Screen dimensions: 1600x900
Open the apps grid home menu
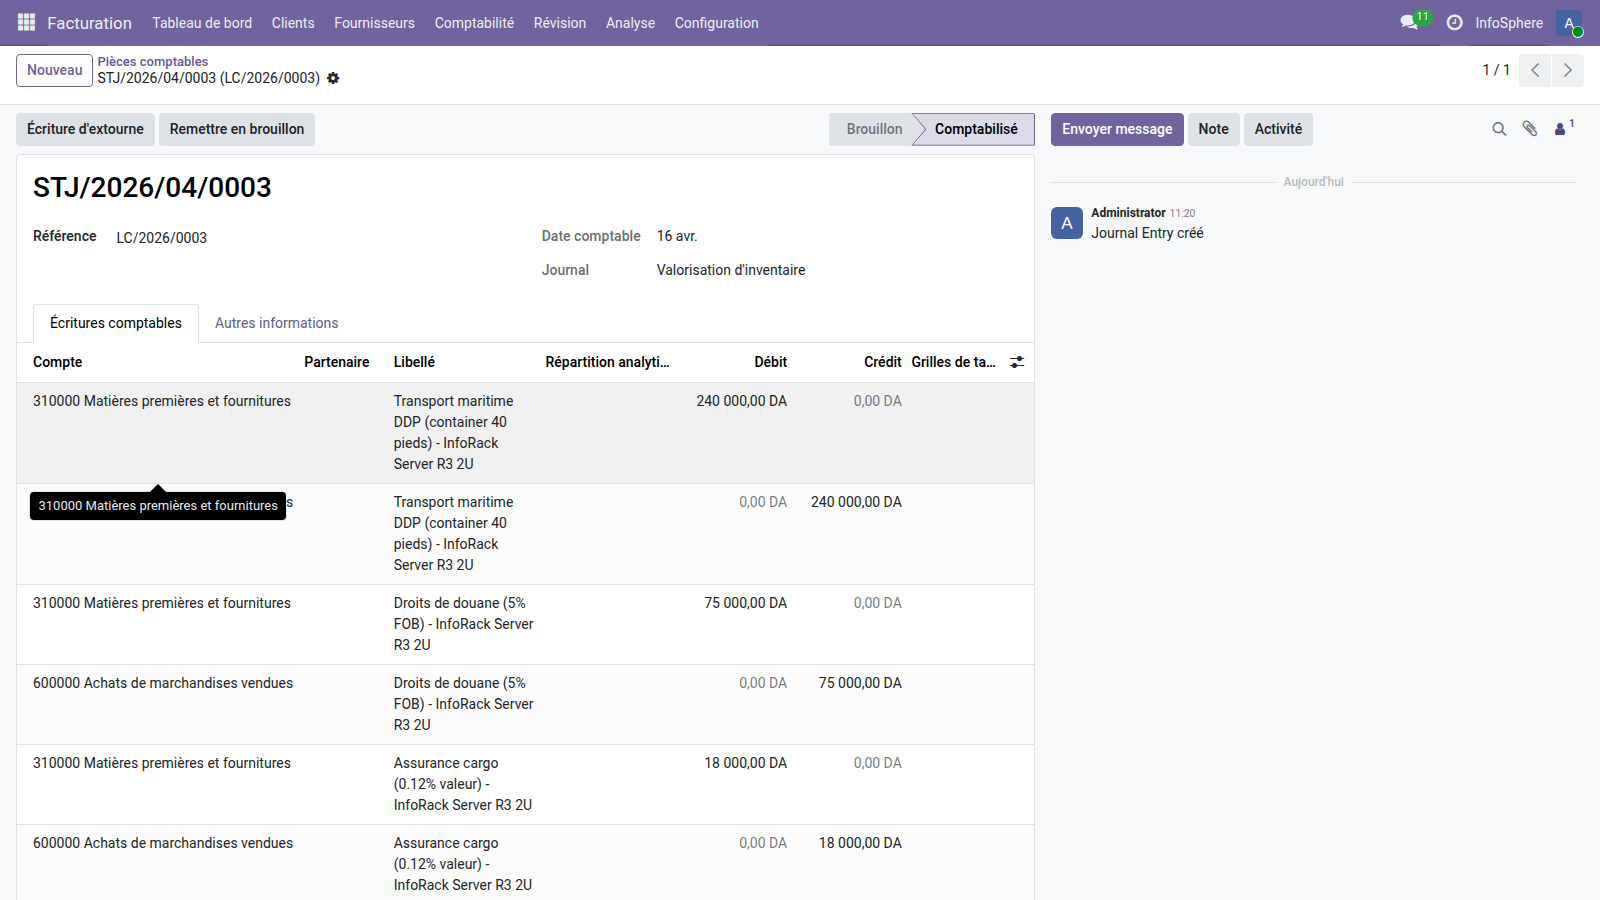point(26,22)
